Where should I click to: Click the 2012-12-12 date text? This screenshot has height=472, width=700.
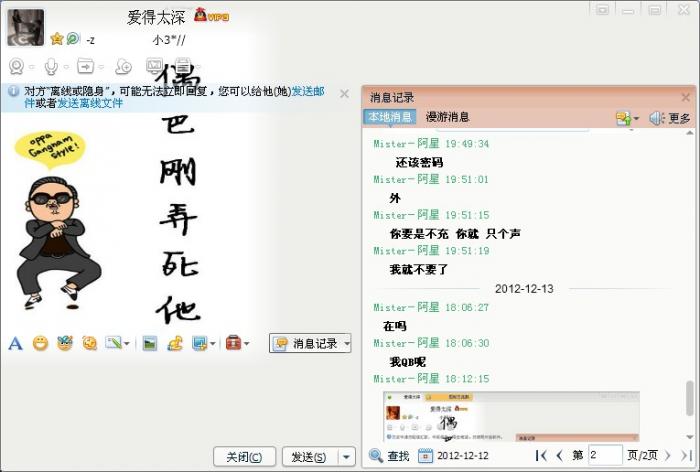pos(463,455)
